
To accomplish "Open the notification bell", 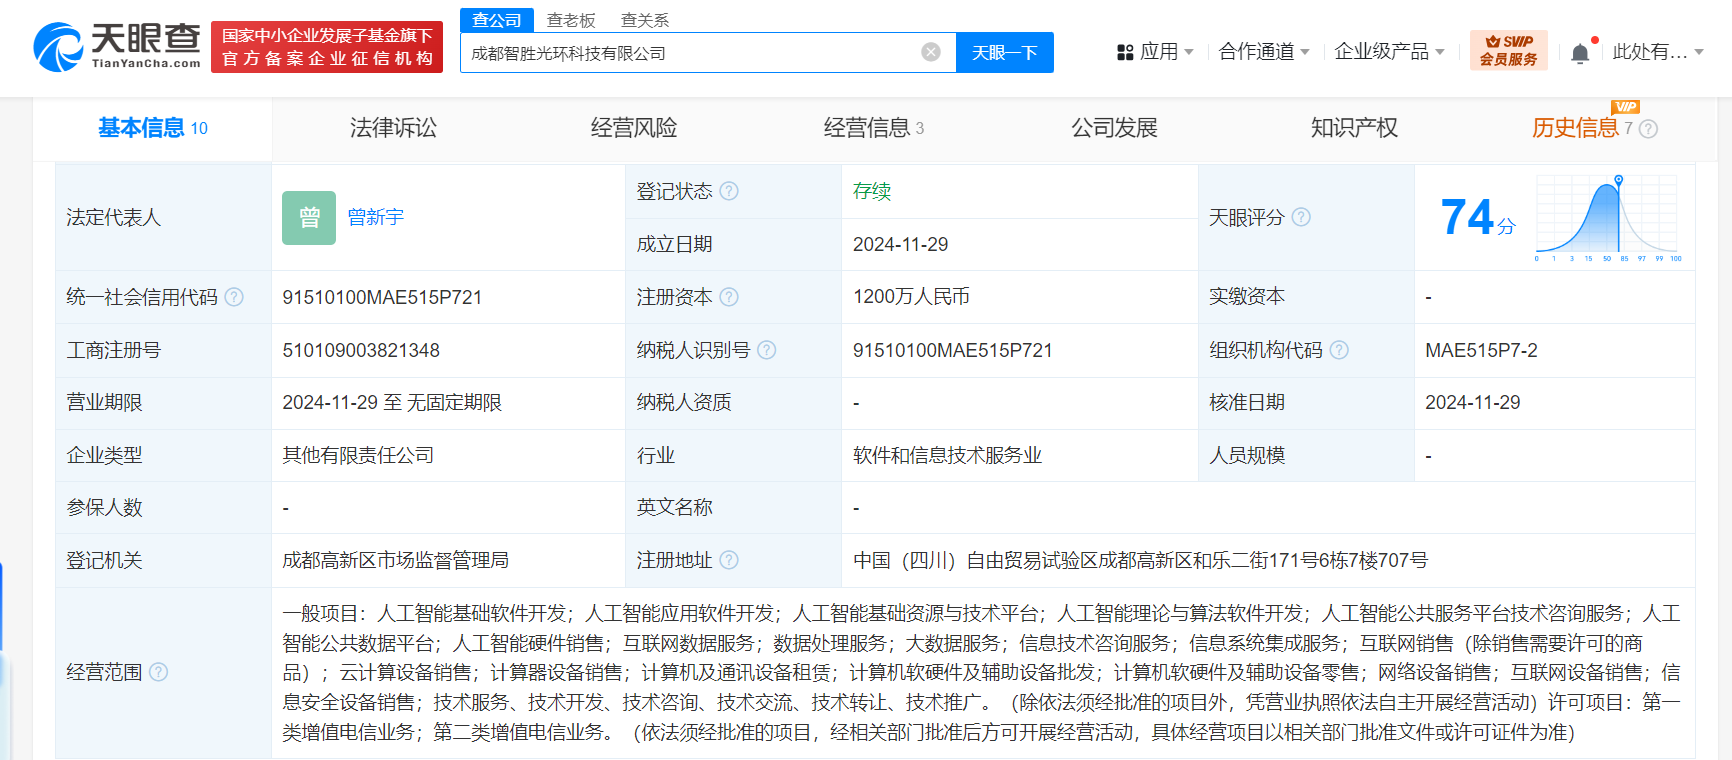I will click(x=1580, y=53).
